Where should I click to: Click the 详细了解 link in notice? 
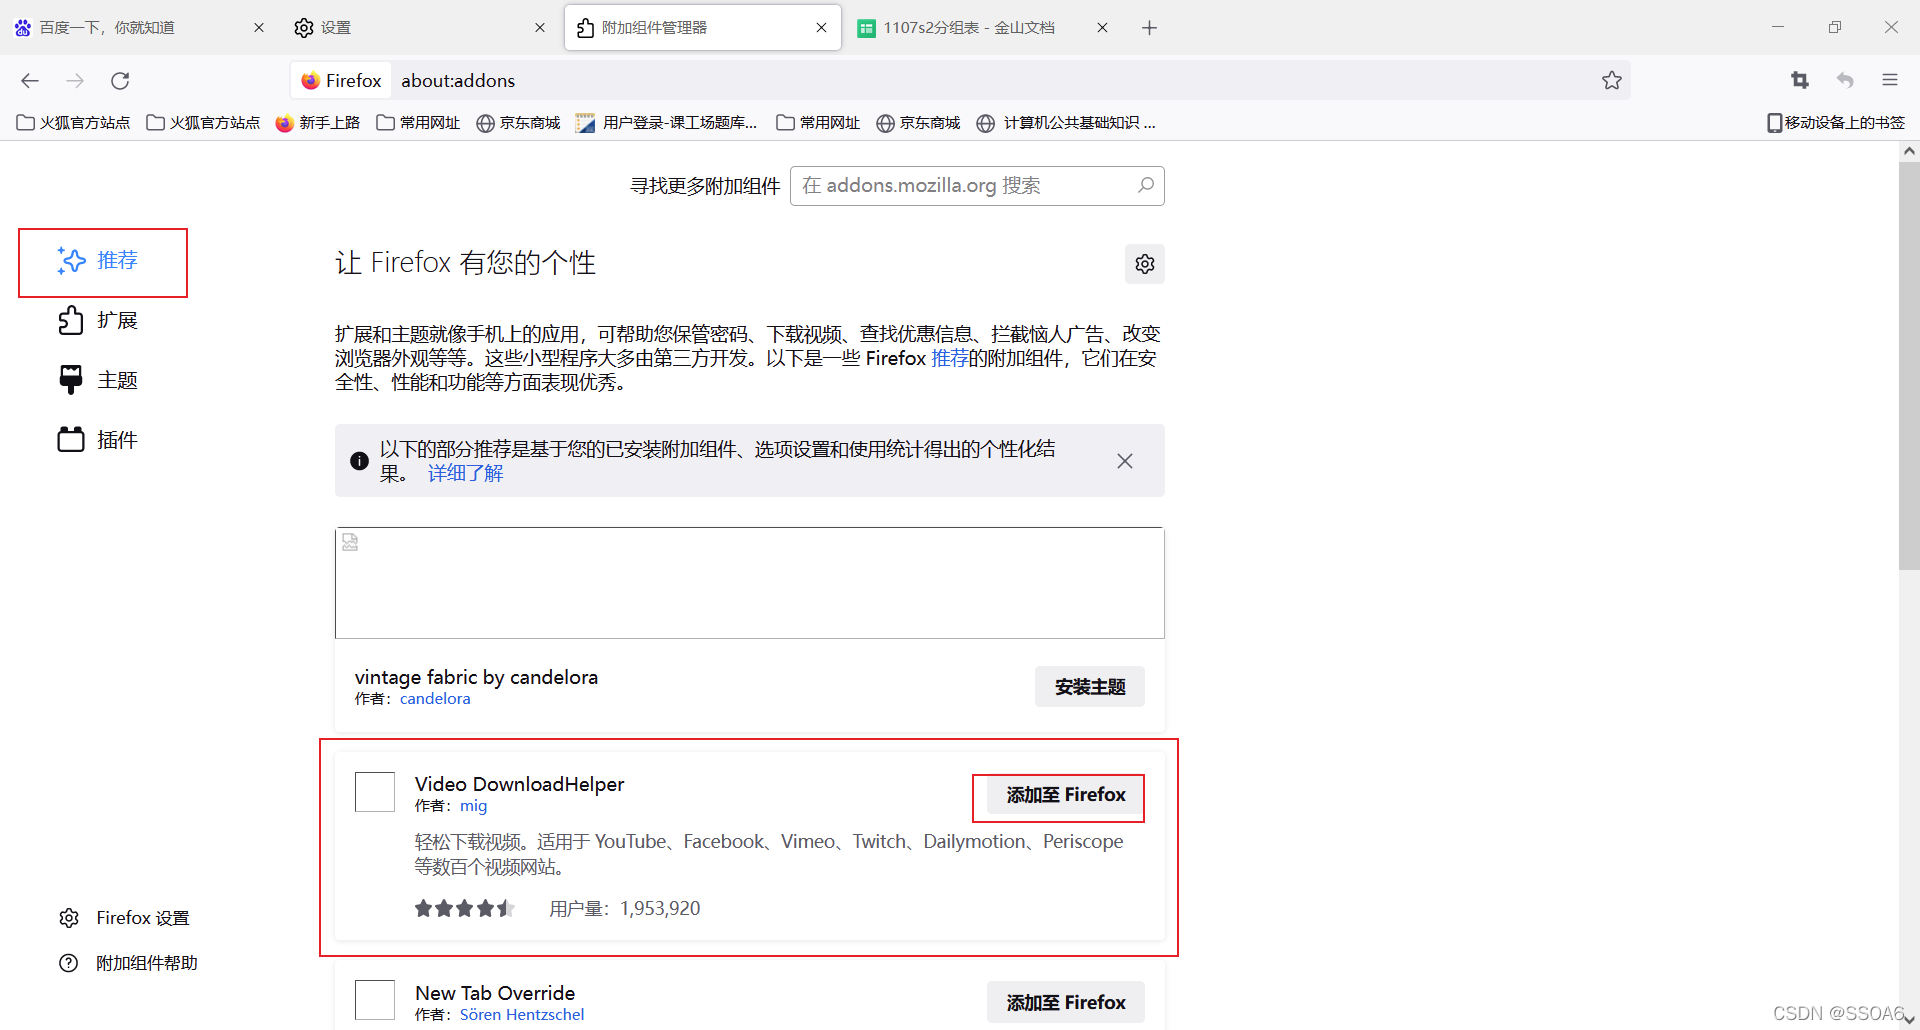click(466, 473)
